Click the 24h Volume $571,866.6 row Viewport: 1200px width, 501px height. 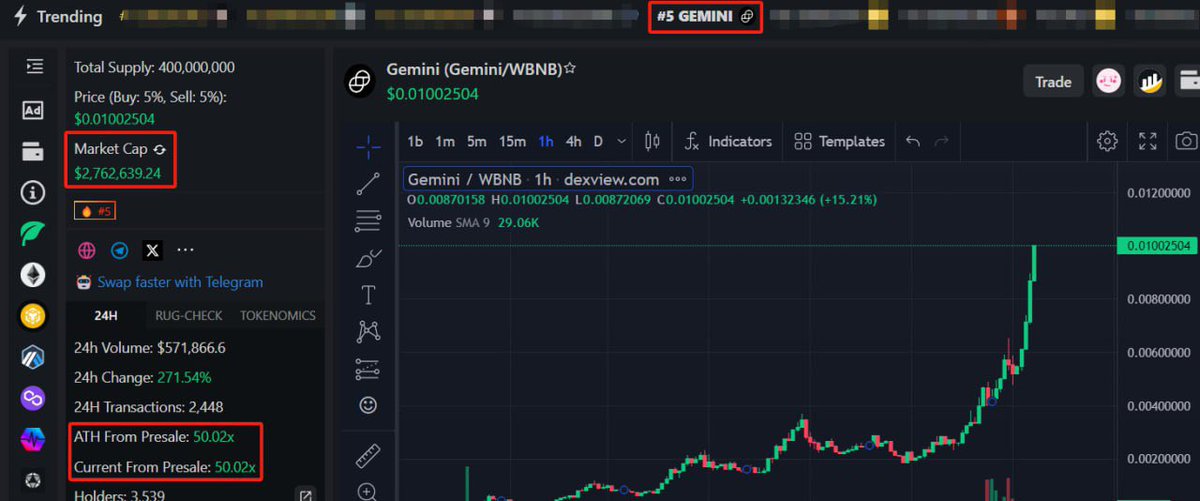point(150,348)
